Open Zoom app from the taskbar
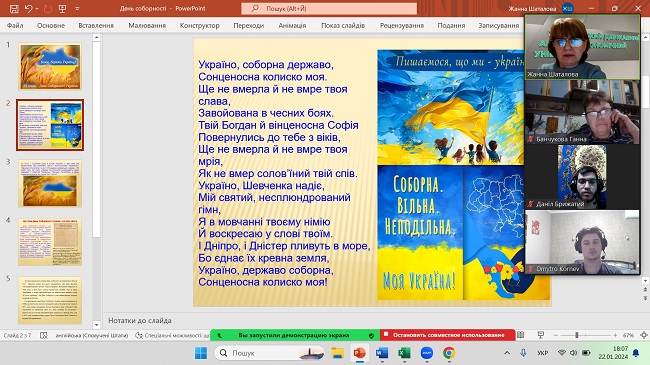The image size is (650, 365). point(427,353)
